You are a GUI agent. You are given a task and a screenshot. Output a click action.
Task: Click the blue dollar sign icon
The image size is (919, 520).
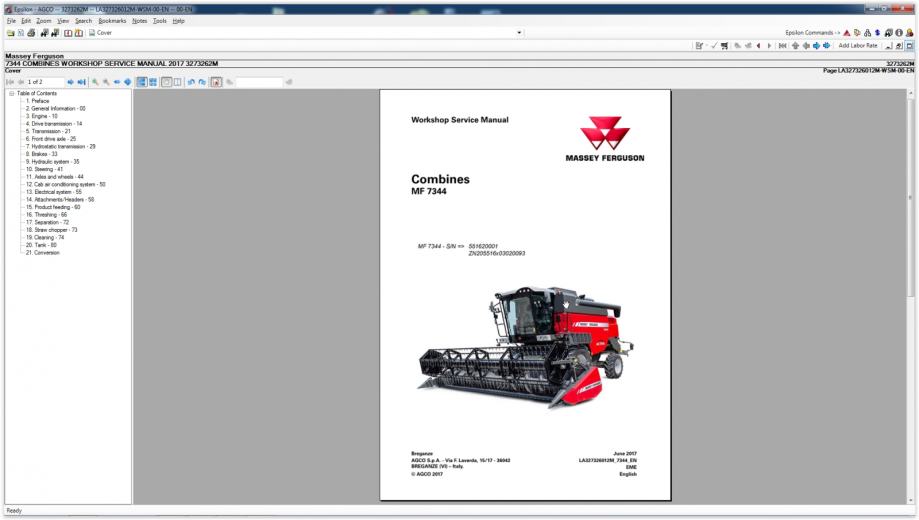pyautogui.click(x=877, y=33)
